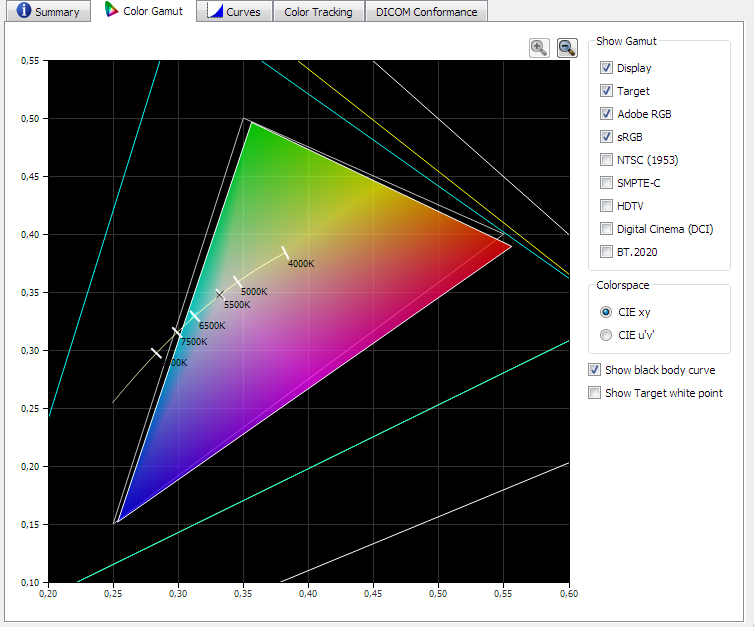Click the 4000K black body marker
754x627 pixels.
(285, 252)
